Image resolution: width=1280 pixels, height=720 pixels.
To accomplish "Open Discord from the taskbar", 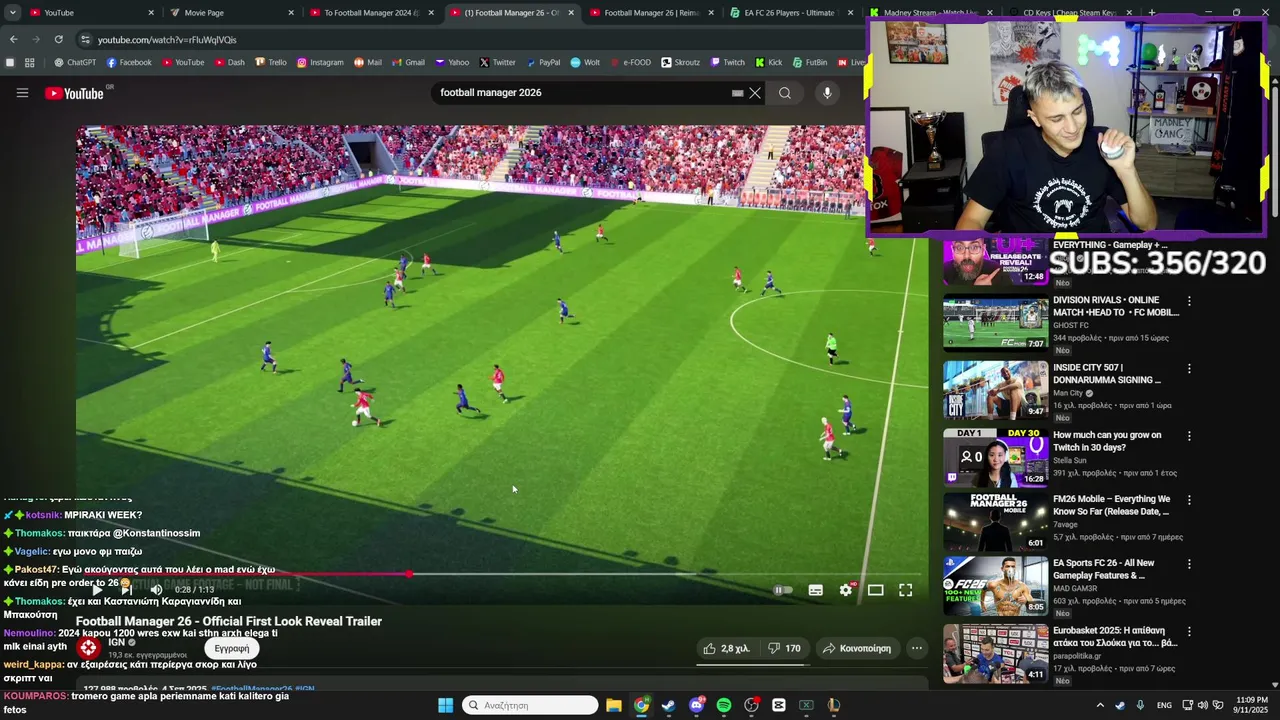I will point(697,705).
